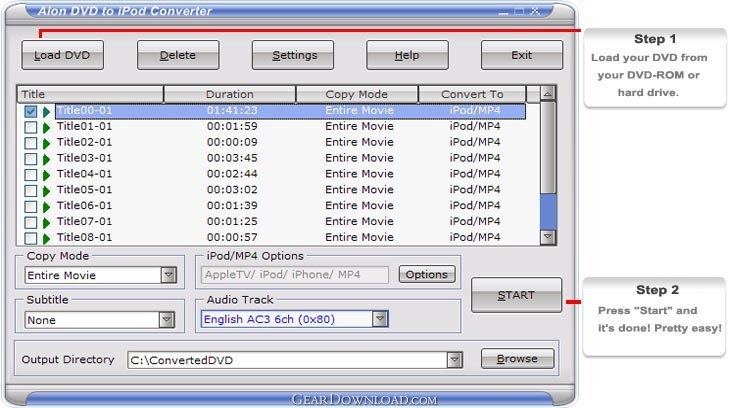Viewport: 730px width, 408px height.
Task: Click the list scrollbar down arrow
Action: click(548, 237)
